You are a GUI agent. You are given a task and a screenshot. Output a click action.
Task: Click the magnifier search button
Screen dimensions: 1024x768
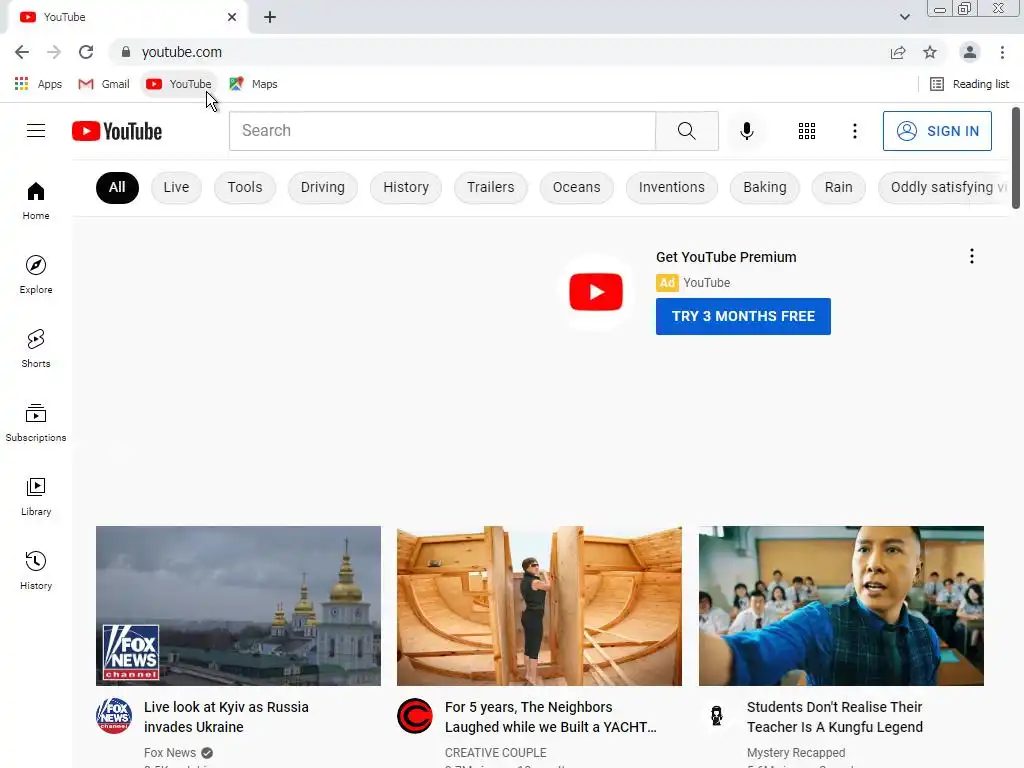click(687, 131)
